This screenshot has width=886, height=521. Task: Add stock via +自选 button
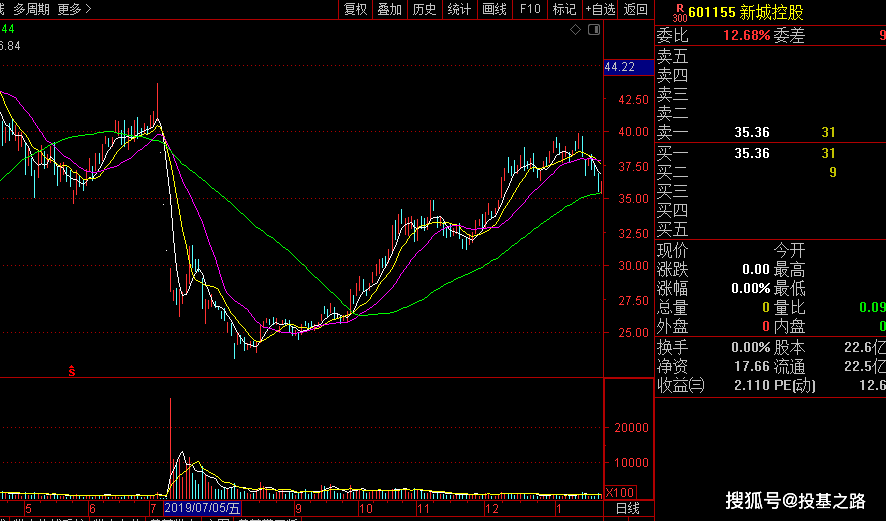(600, 9)
